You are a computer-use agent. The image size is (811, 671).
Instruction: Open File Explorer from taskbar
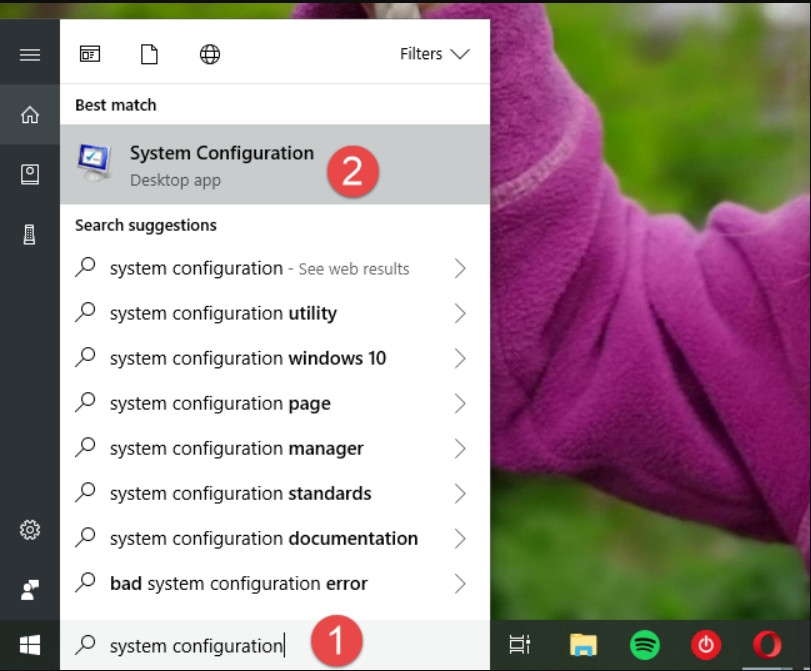tap(583, 645)
